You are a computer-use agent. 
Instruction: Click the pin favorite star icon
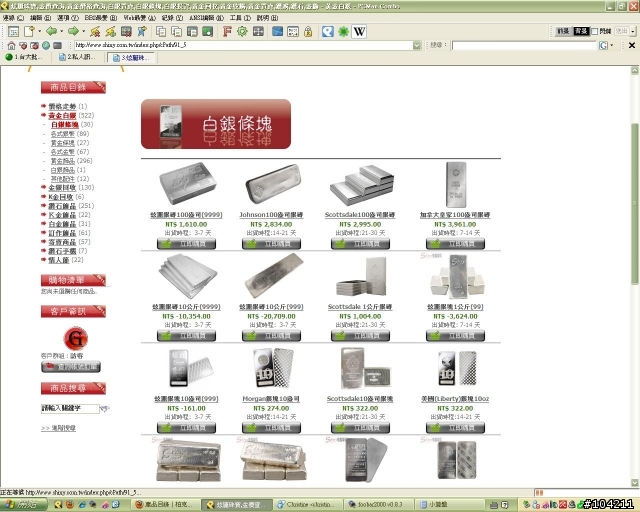(142, 31)
